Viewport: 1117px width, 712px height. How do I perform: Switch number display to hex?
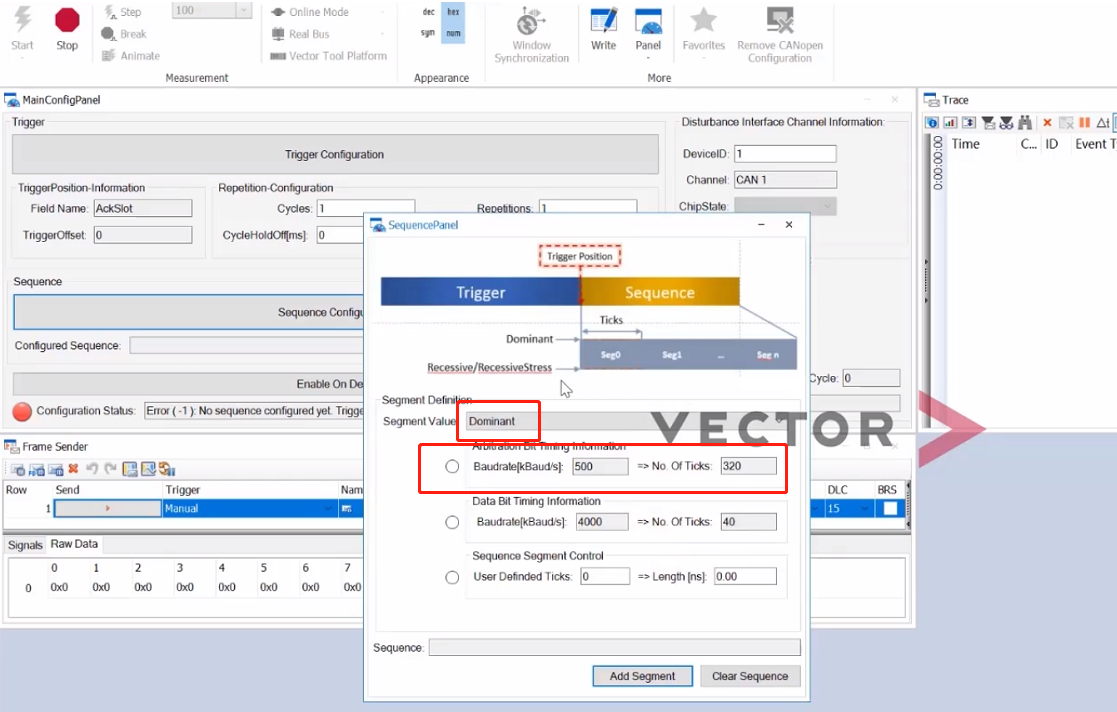click(x=453, y=12)
